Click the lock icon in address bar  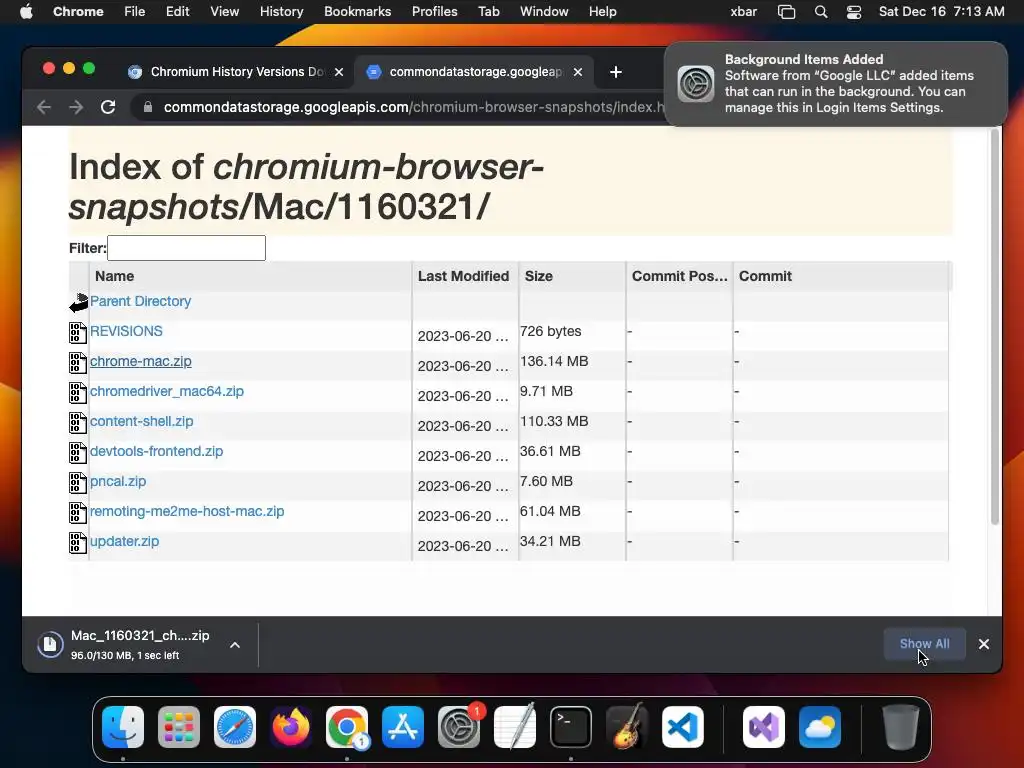pos(148,107)
